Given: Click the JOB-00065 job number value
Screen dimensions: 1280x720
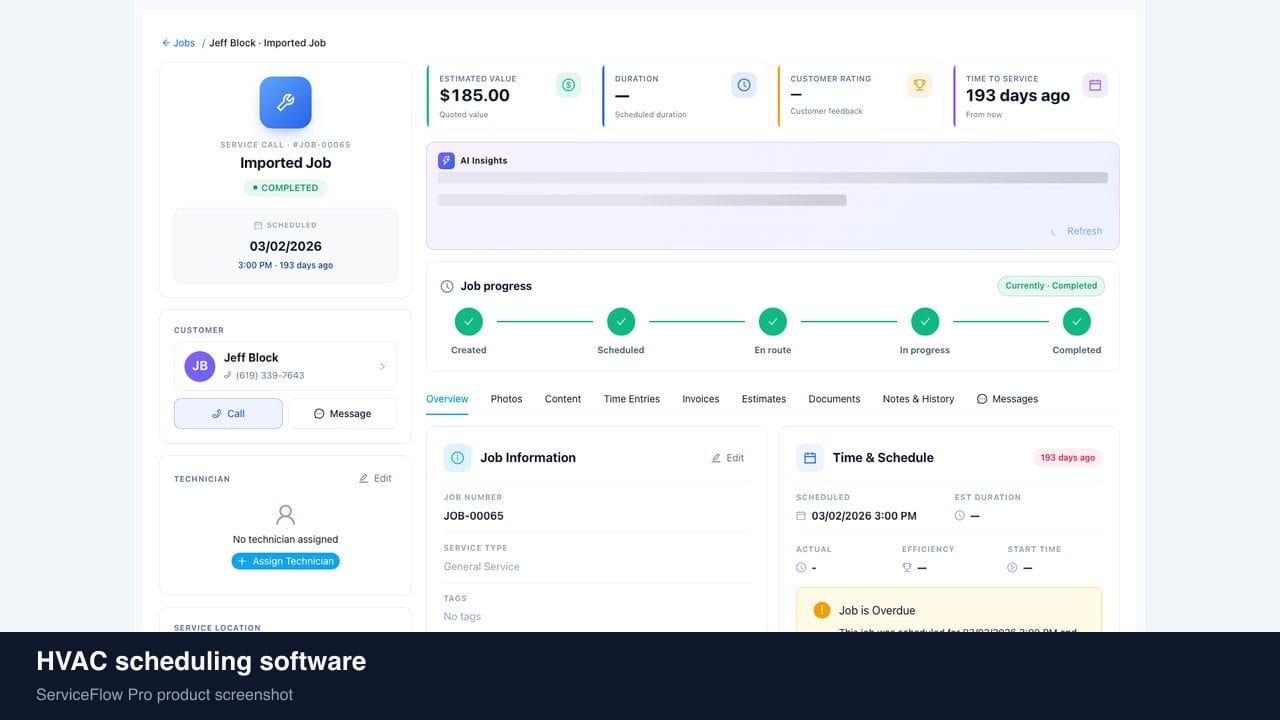Looking at the screenshot, I should coord(474,516).
